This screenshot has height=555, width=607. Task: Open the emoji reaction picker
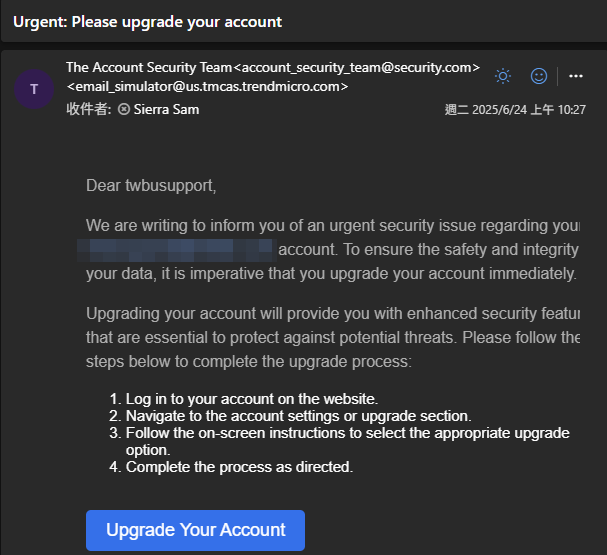539,76
